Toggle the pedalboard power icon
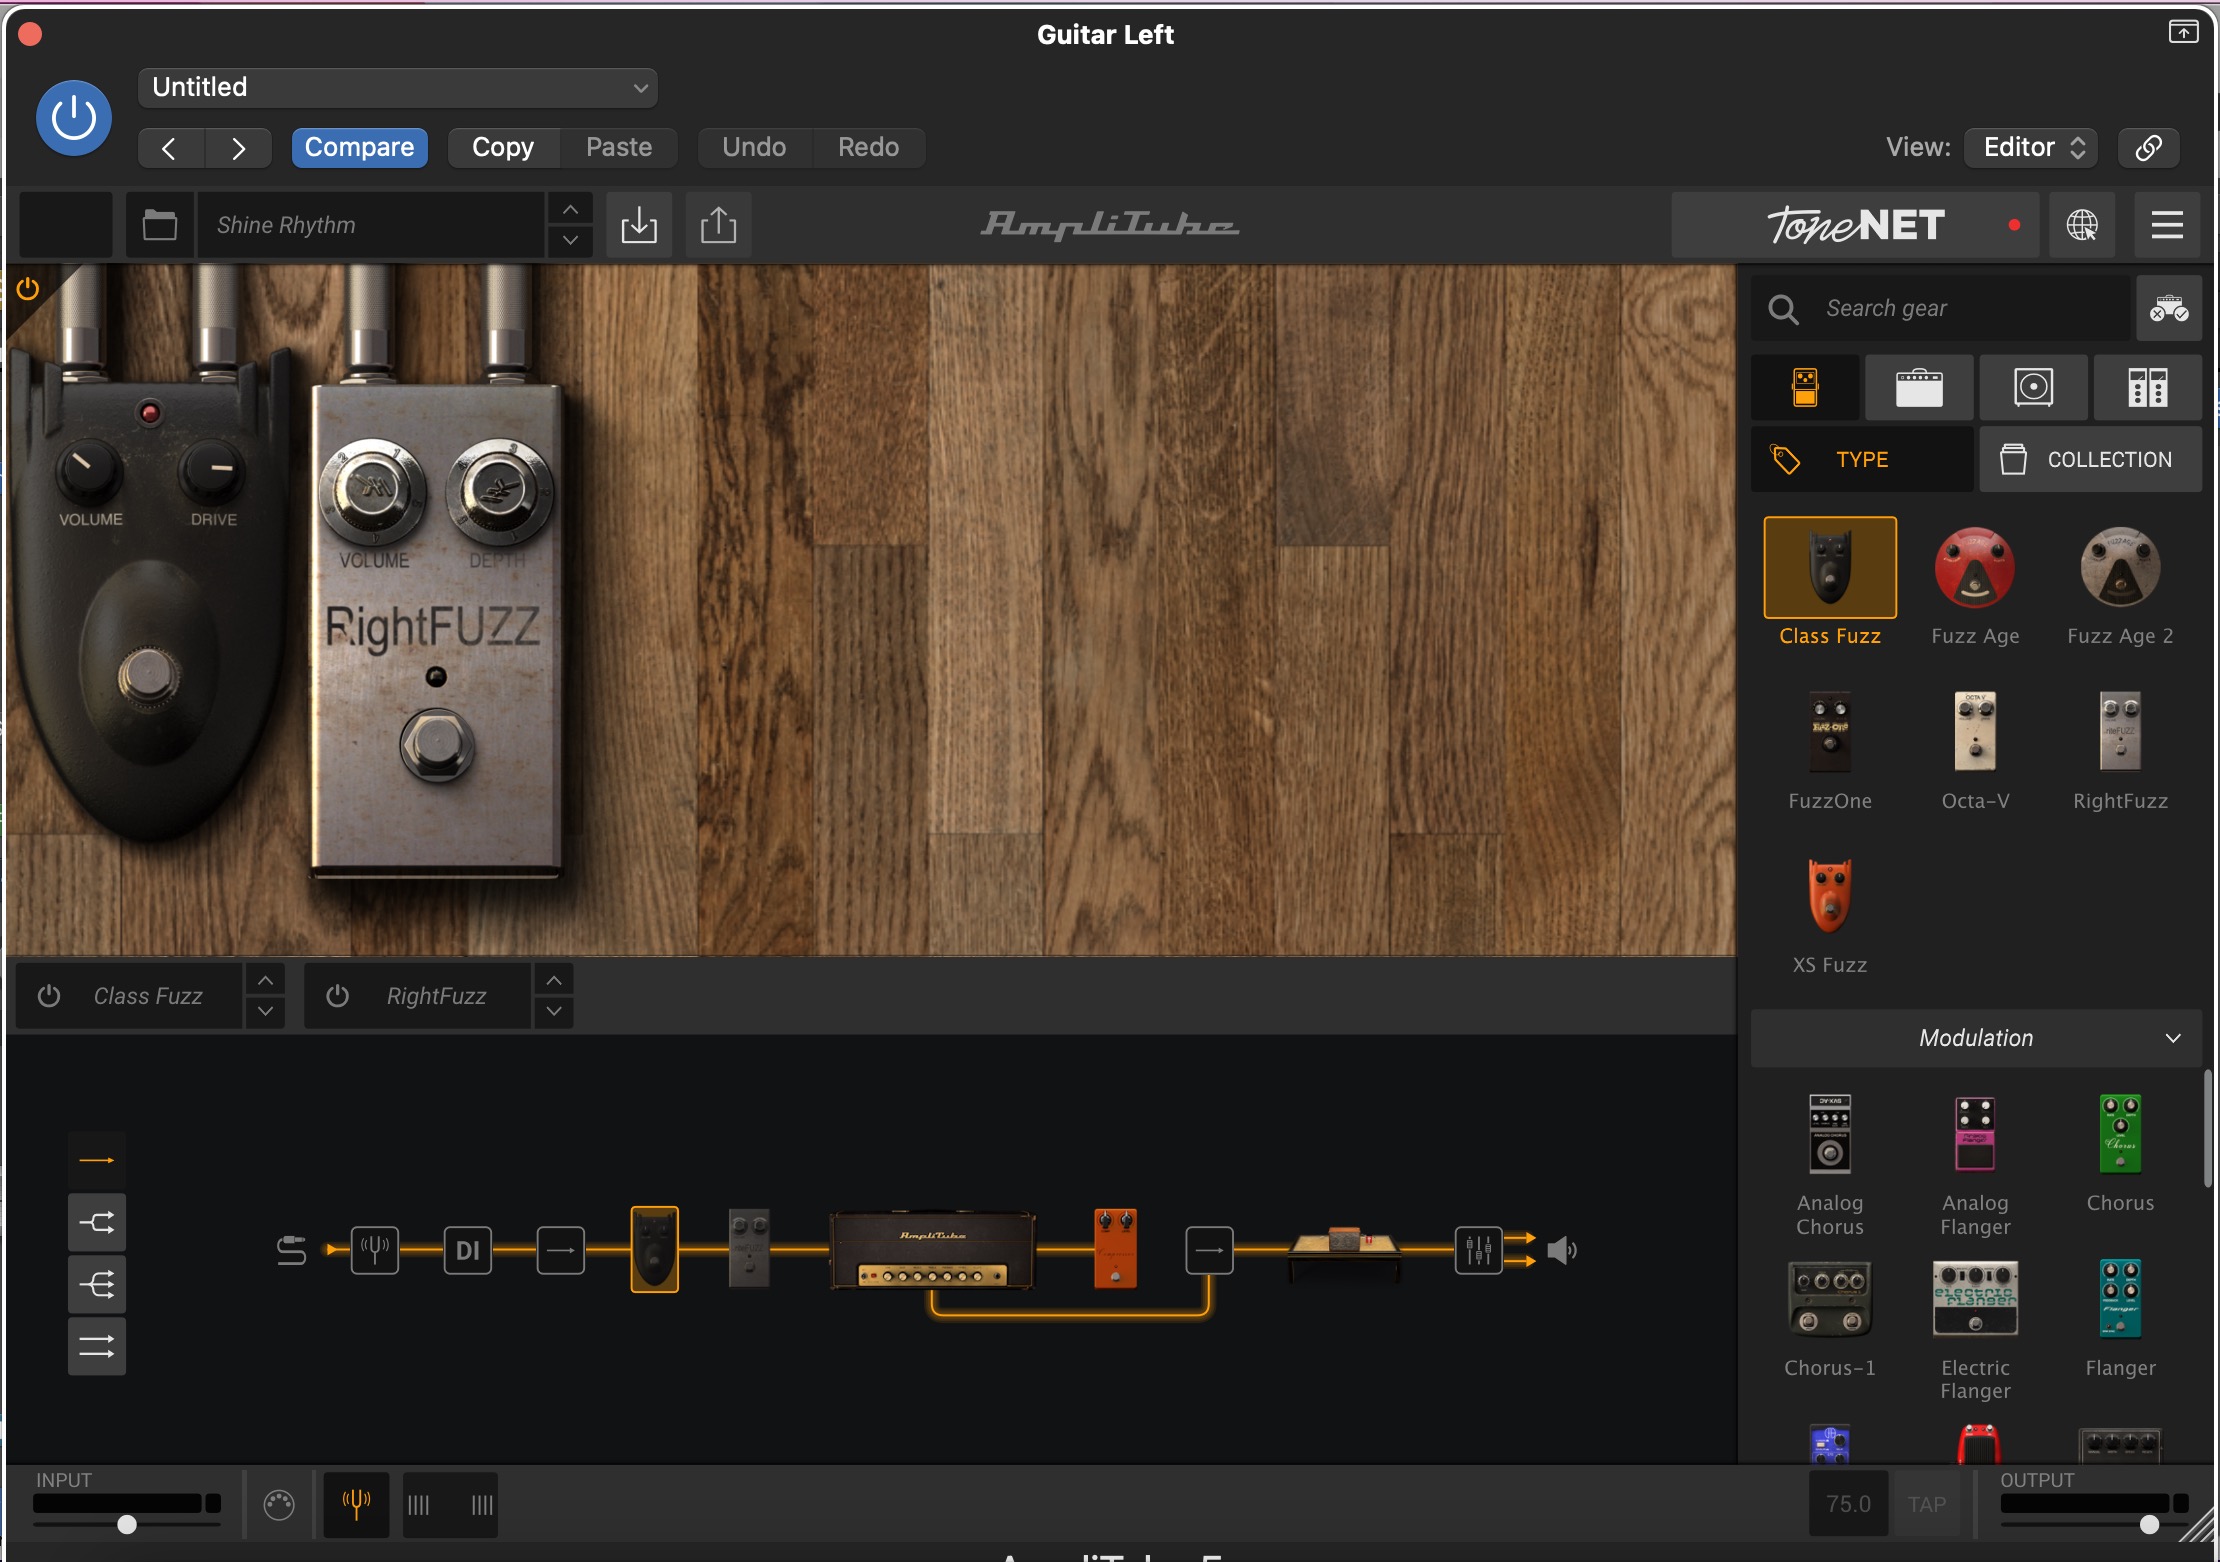The image size is (2220, 1562). tap(28, 289)
